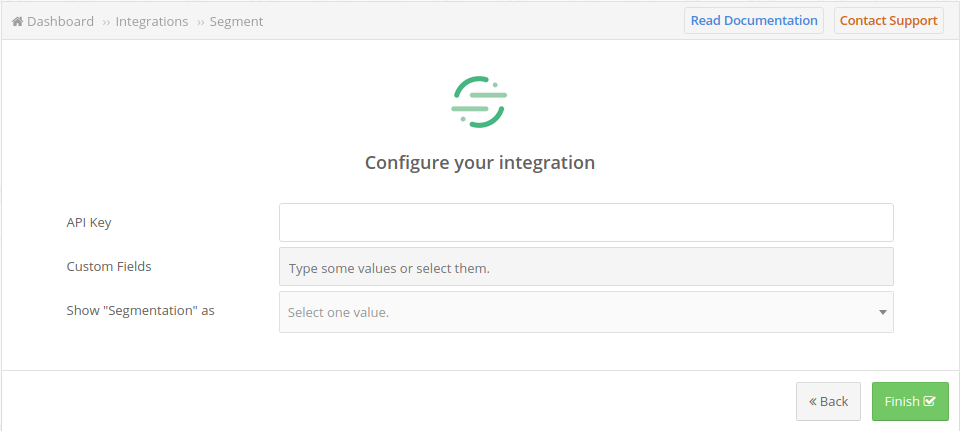
Task: Open the Read Documentation button
Action: point(753,21)
